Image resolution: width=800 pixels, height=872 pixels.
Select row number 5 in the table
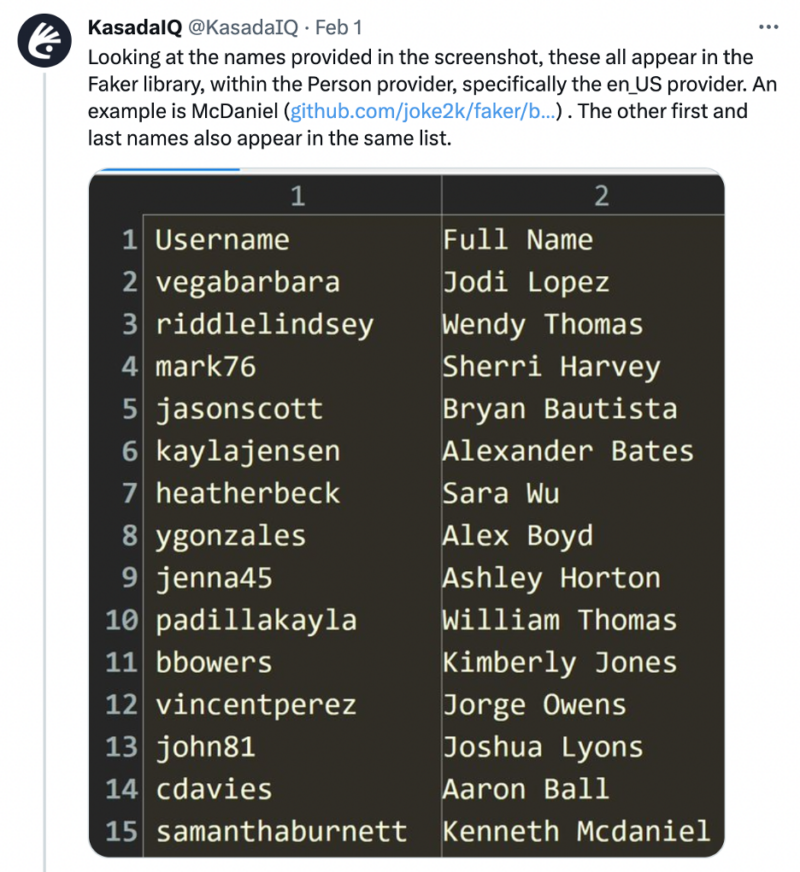coord(129,409)
